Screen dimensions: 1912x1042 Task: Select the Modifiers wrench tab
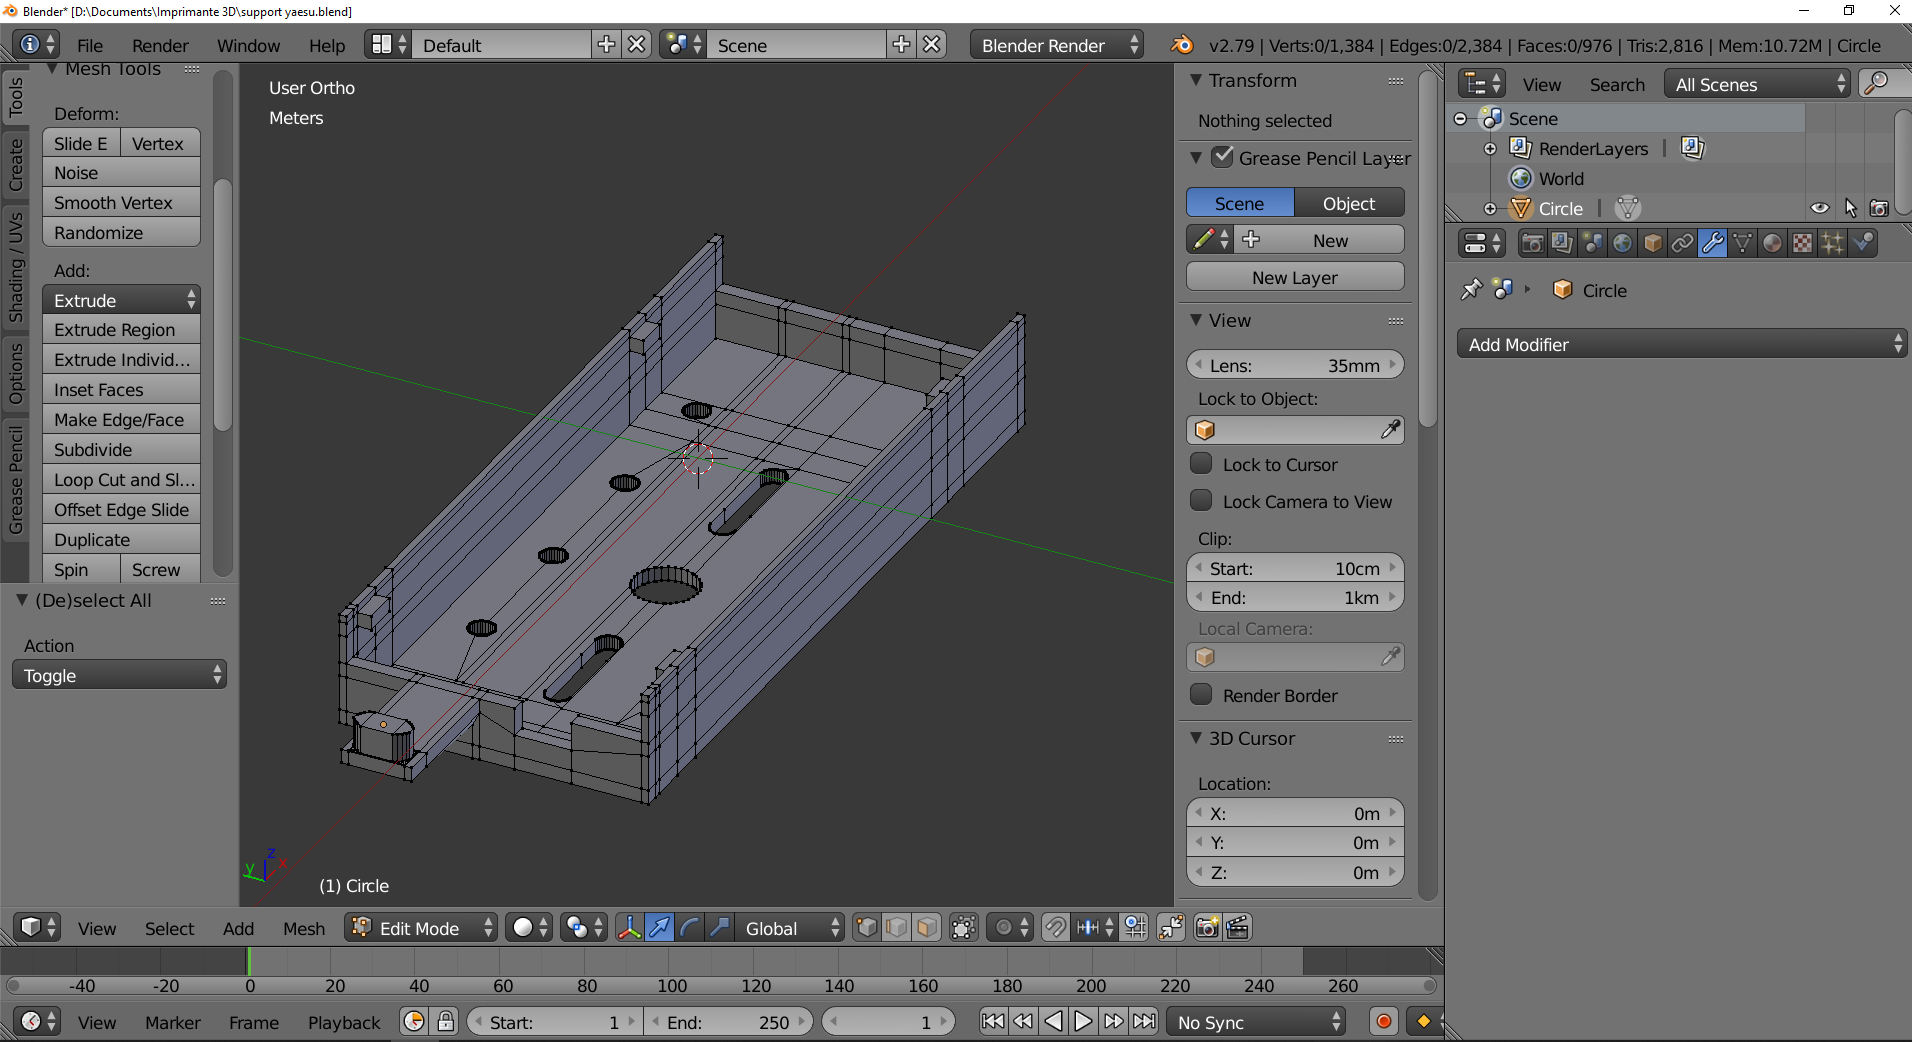(1712, 243)
